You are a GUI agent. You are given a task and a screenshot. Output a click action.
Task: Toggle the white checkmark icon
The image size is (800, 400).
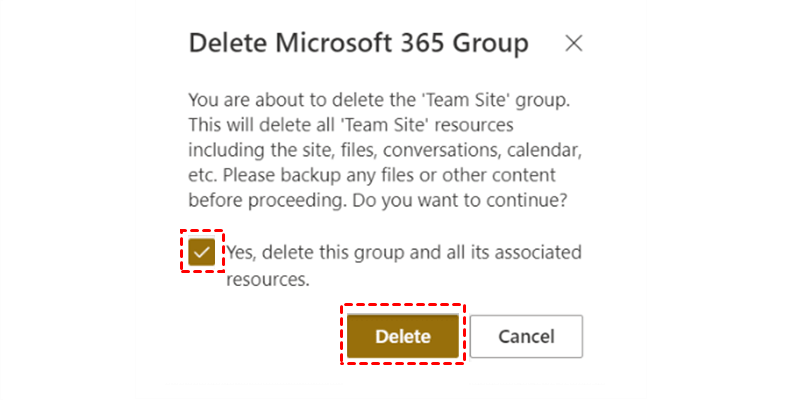(202, 252)
